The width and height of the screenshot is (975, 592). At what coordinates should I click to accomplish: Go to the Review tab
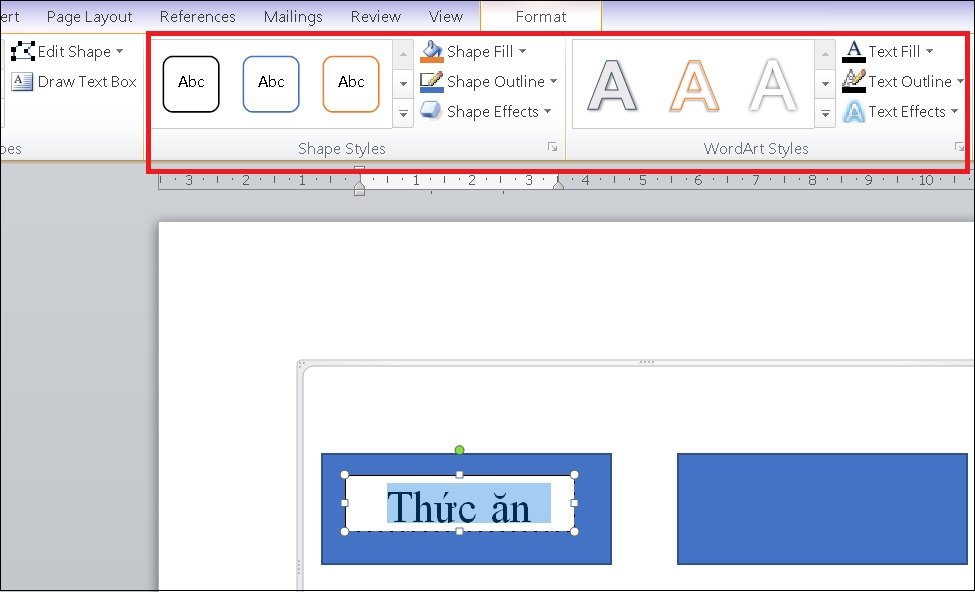pyautogui.click(x=376, y=17)
